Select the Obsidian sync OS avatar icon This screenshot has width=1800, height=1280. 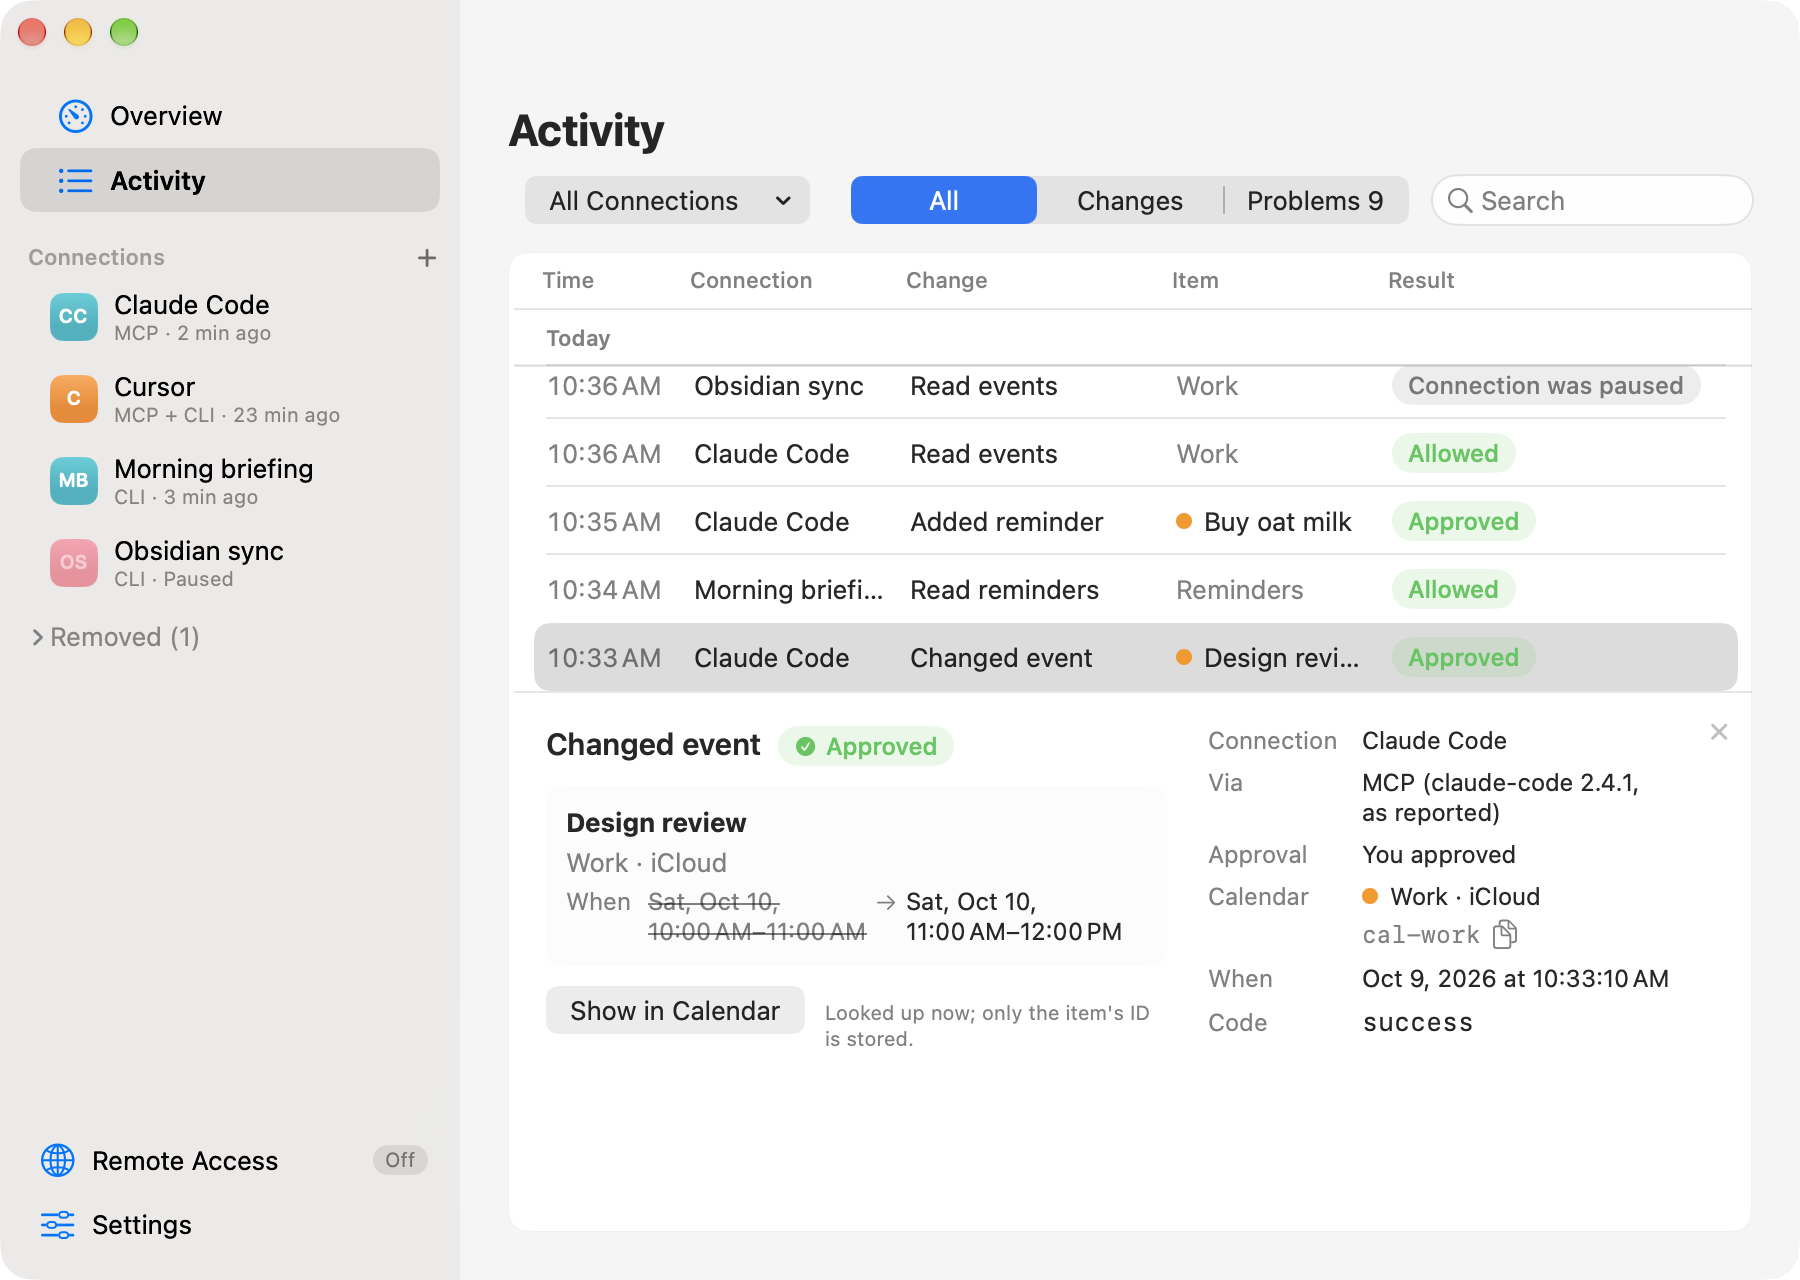pyautogui.click(x=74, y=563)
